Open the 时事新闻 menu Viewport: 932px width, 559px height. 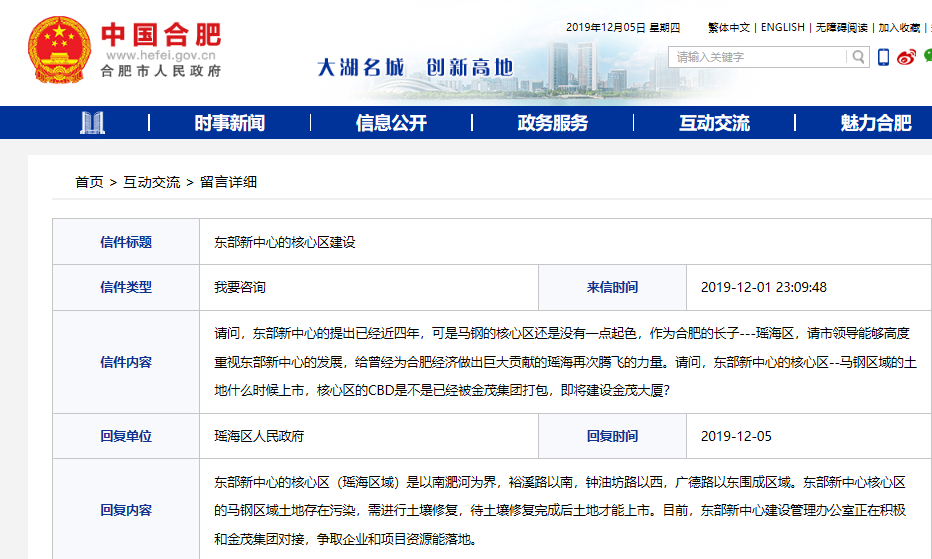230,123
